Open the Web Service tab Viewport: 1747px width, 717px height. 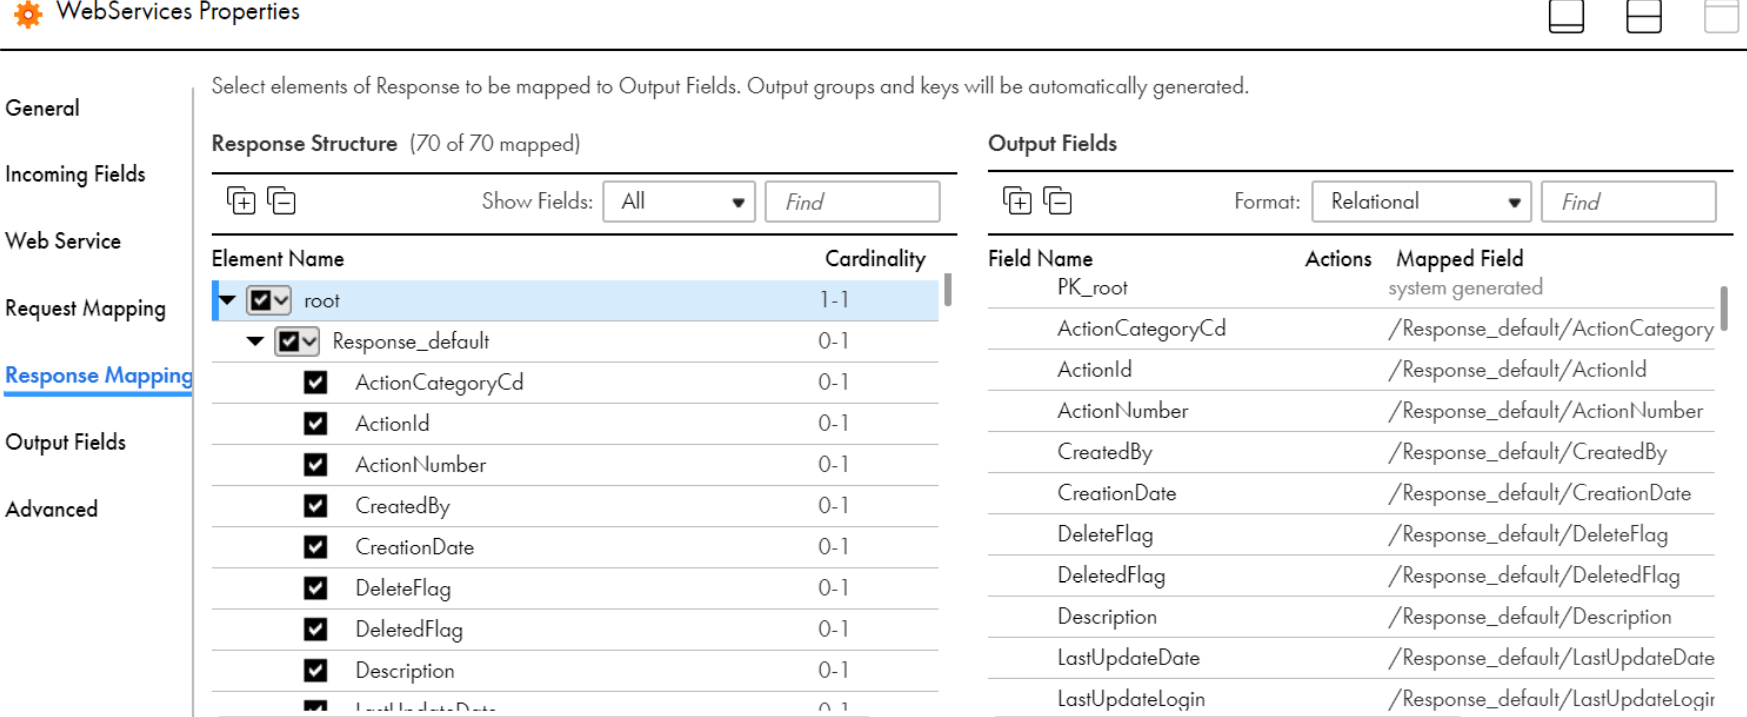pos(63,241)
